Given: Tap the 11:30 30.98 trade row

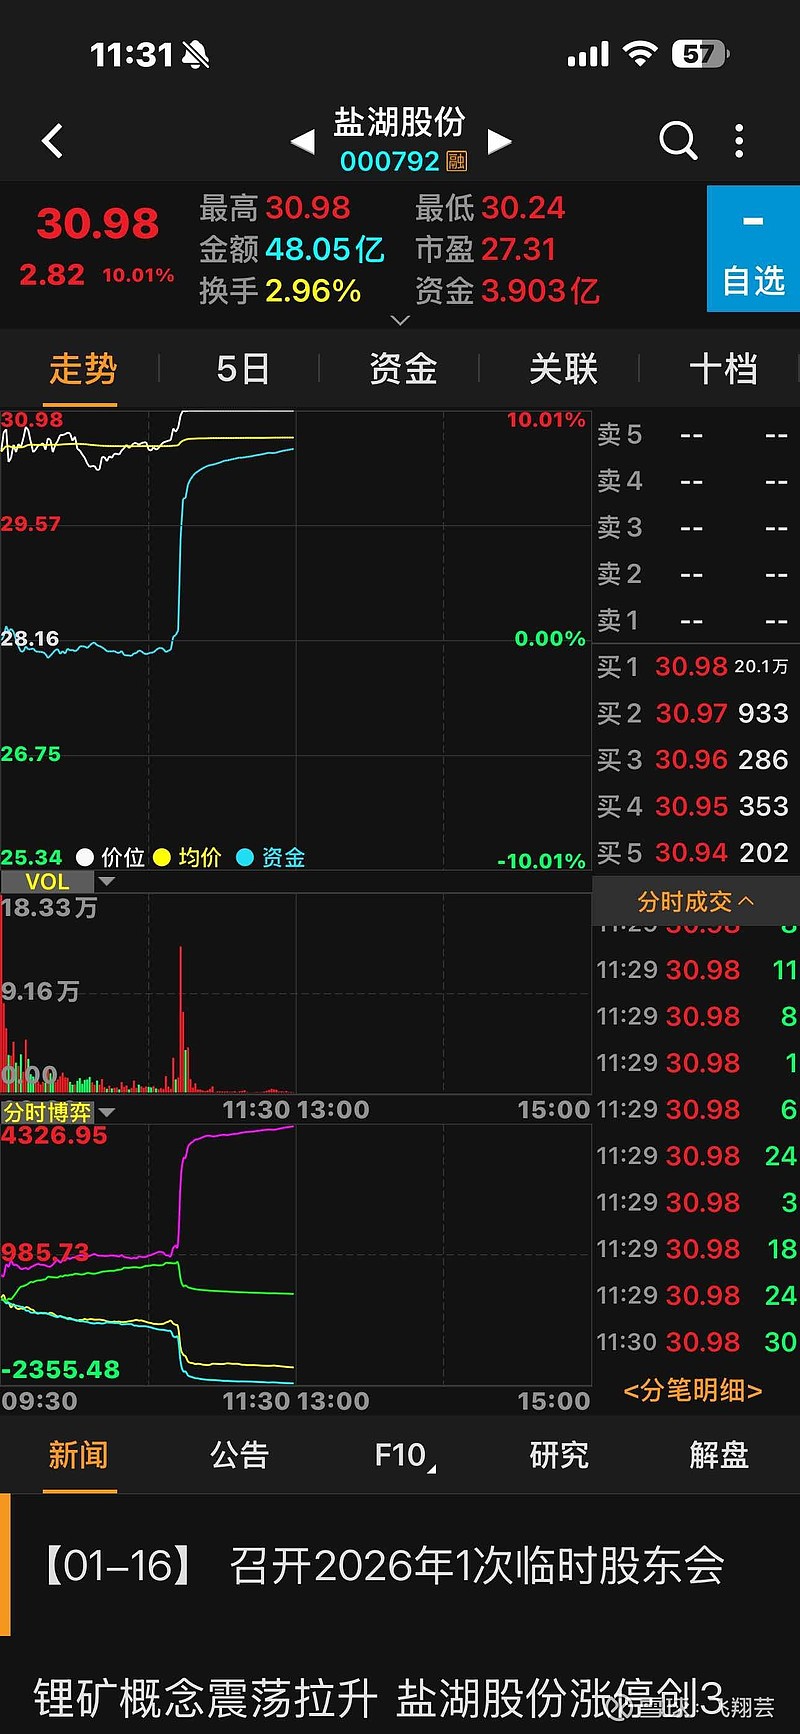Looking at the screenshot, I should pyautogui.click(x=696, y=1342).
